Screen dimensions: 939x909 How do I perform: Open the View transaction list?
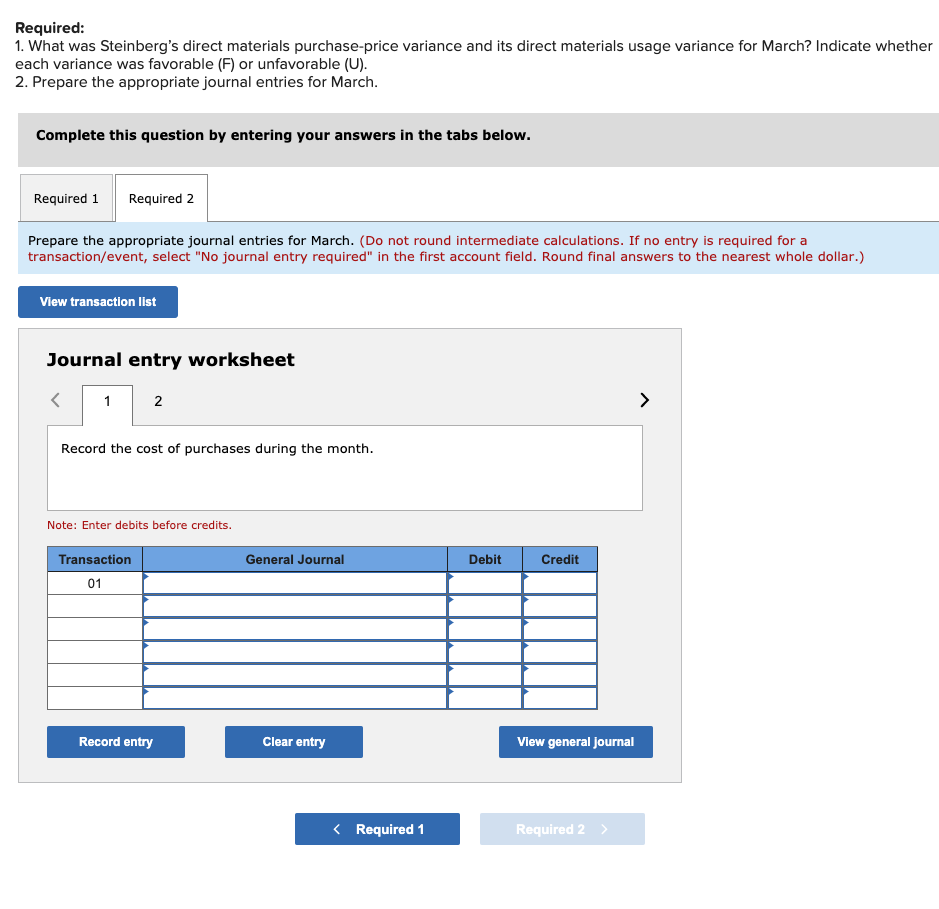(x=98, y=302)
